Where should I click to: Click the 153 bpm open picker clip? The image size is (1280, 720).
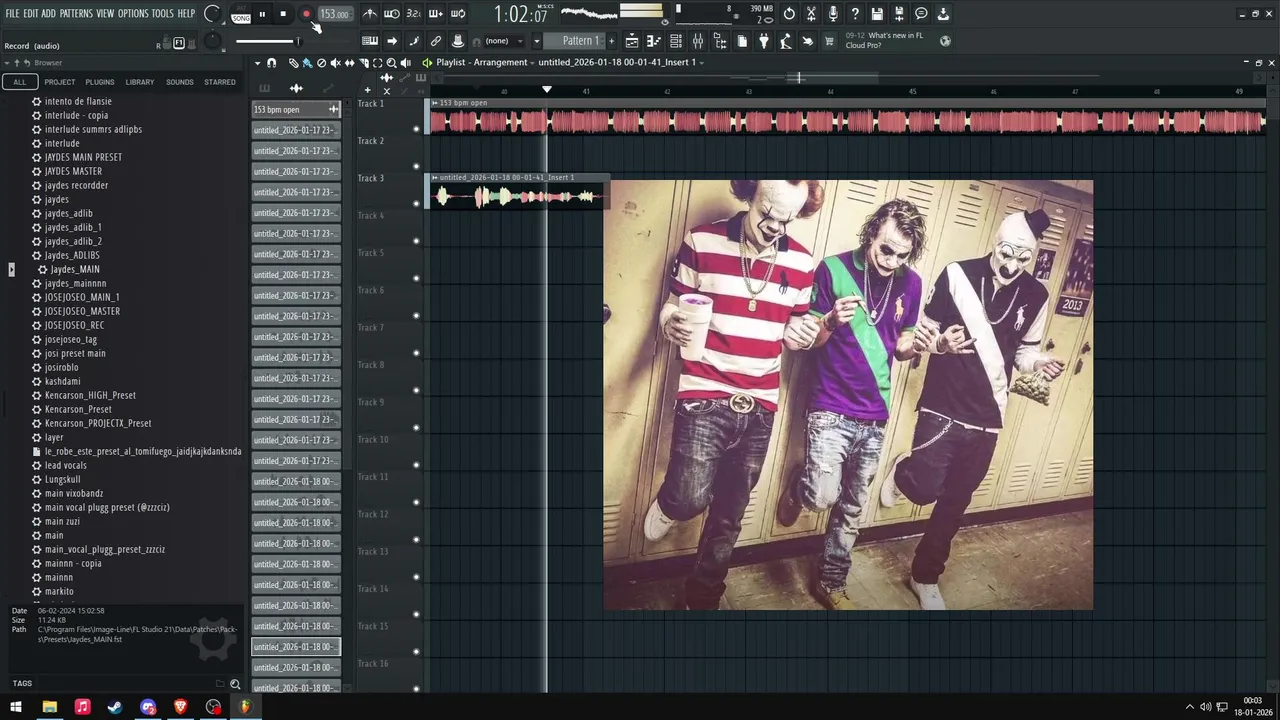click(296, 109)
